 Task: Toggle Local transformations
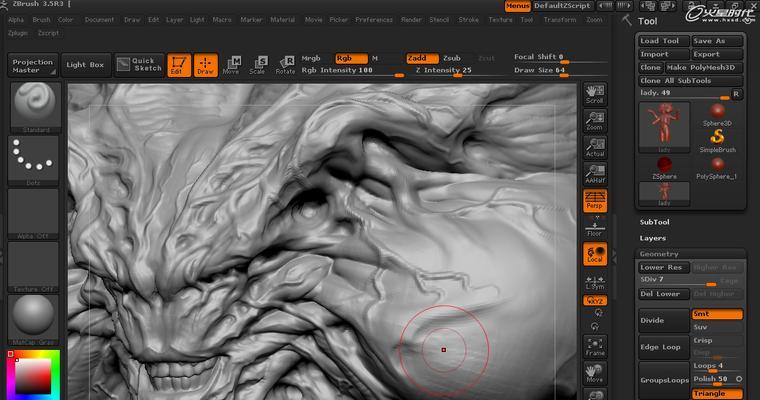click(x=595, y=254)
